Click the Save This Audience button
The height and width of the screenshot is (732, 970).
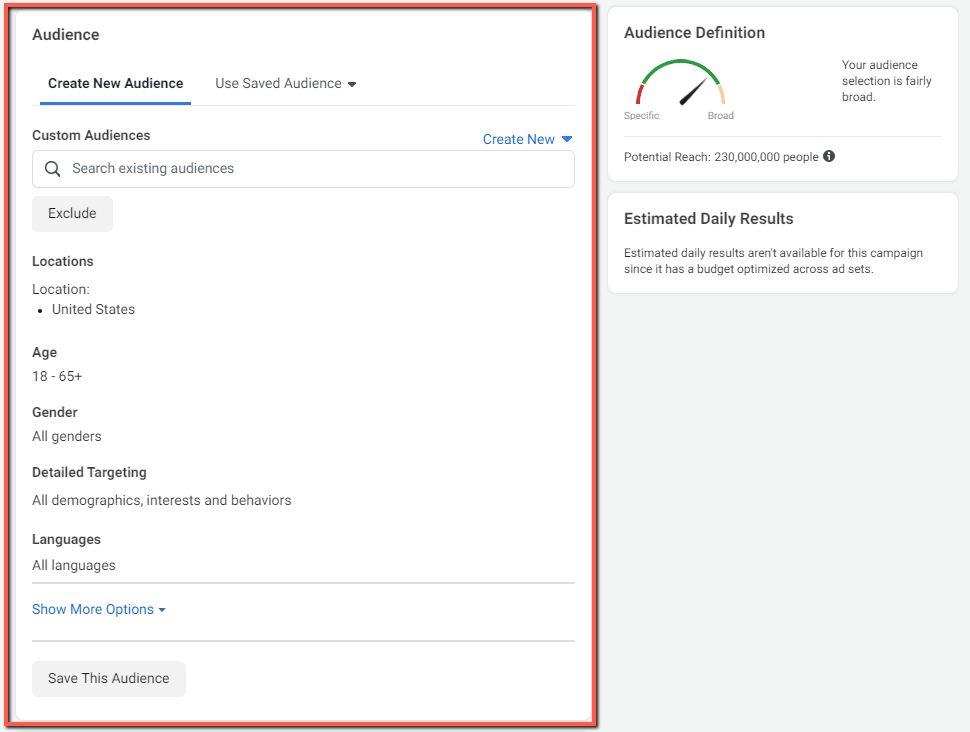pyautogui.click(x=109, y=679)
